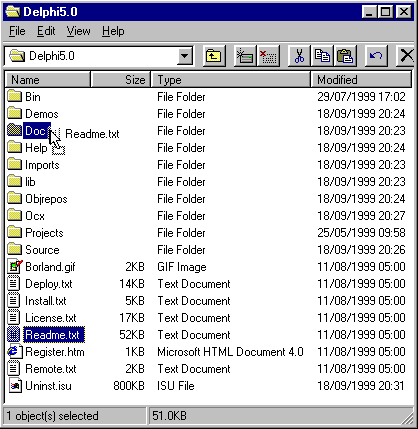
Task: Sort by the Modified column header
Action: 361,80
